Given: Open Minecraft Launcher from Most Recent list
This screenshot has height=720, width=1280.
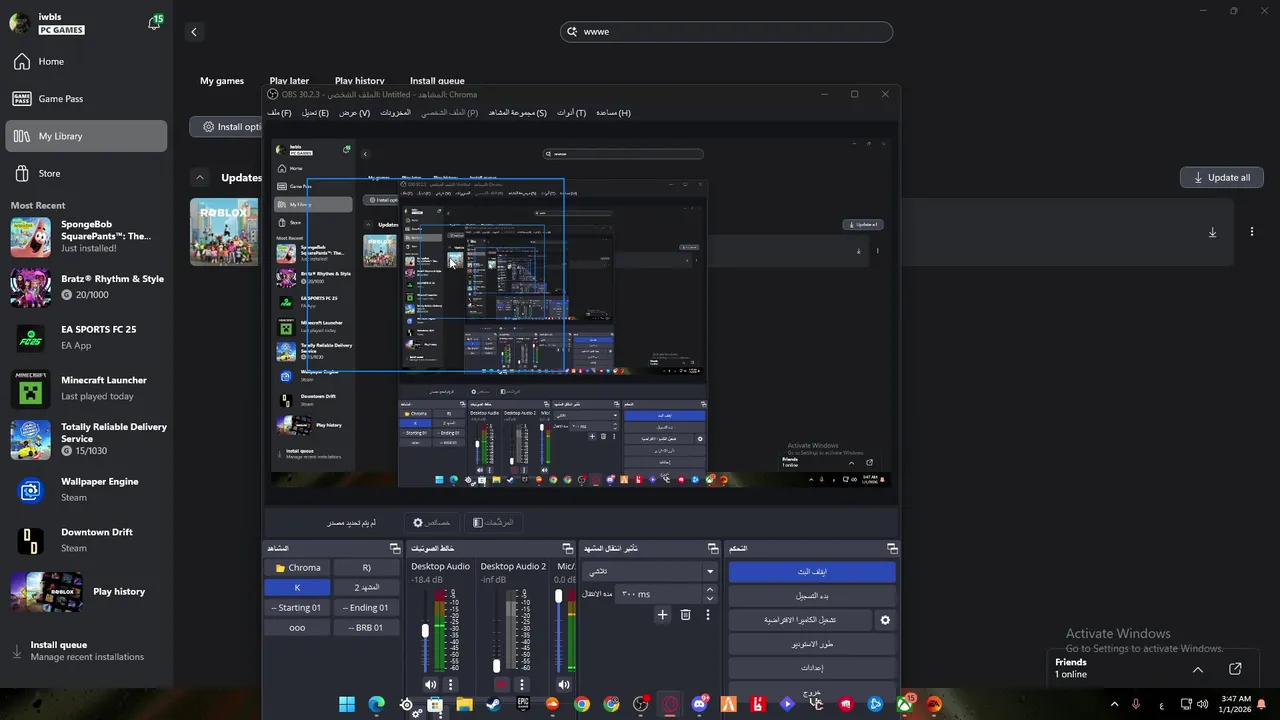Looking at the screenshot, I should [88, 388].
